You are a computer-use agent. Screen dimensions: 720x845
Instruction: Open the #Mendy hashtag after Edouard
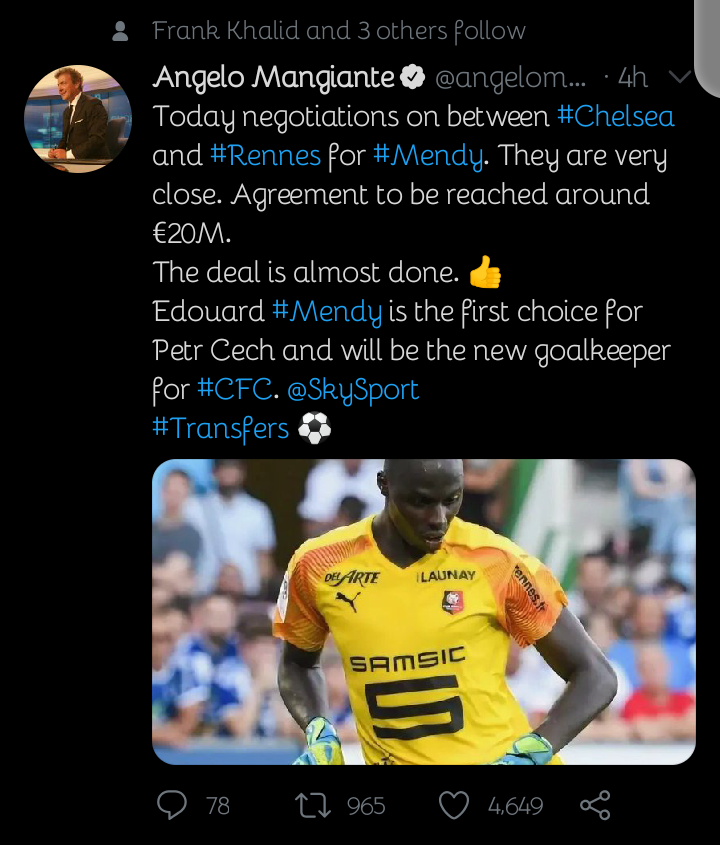(x=327, y=312)
